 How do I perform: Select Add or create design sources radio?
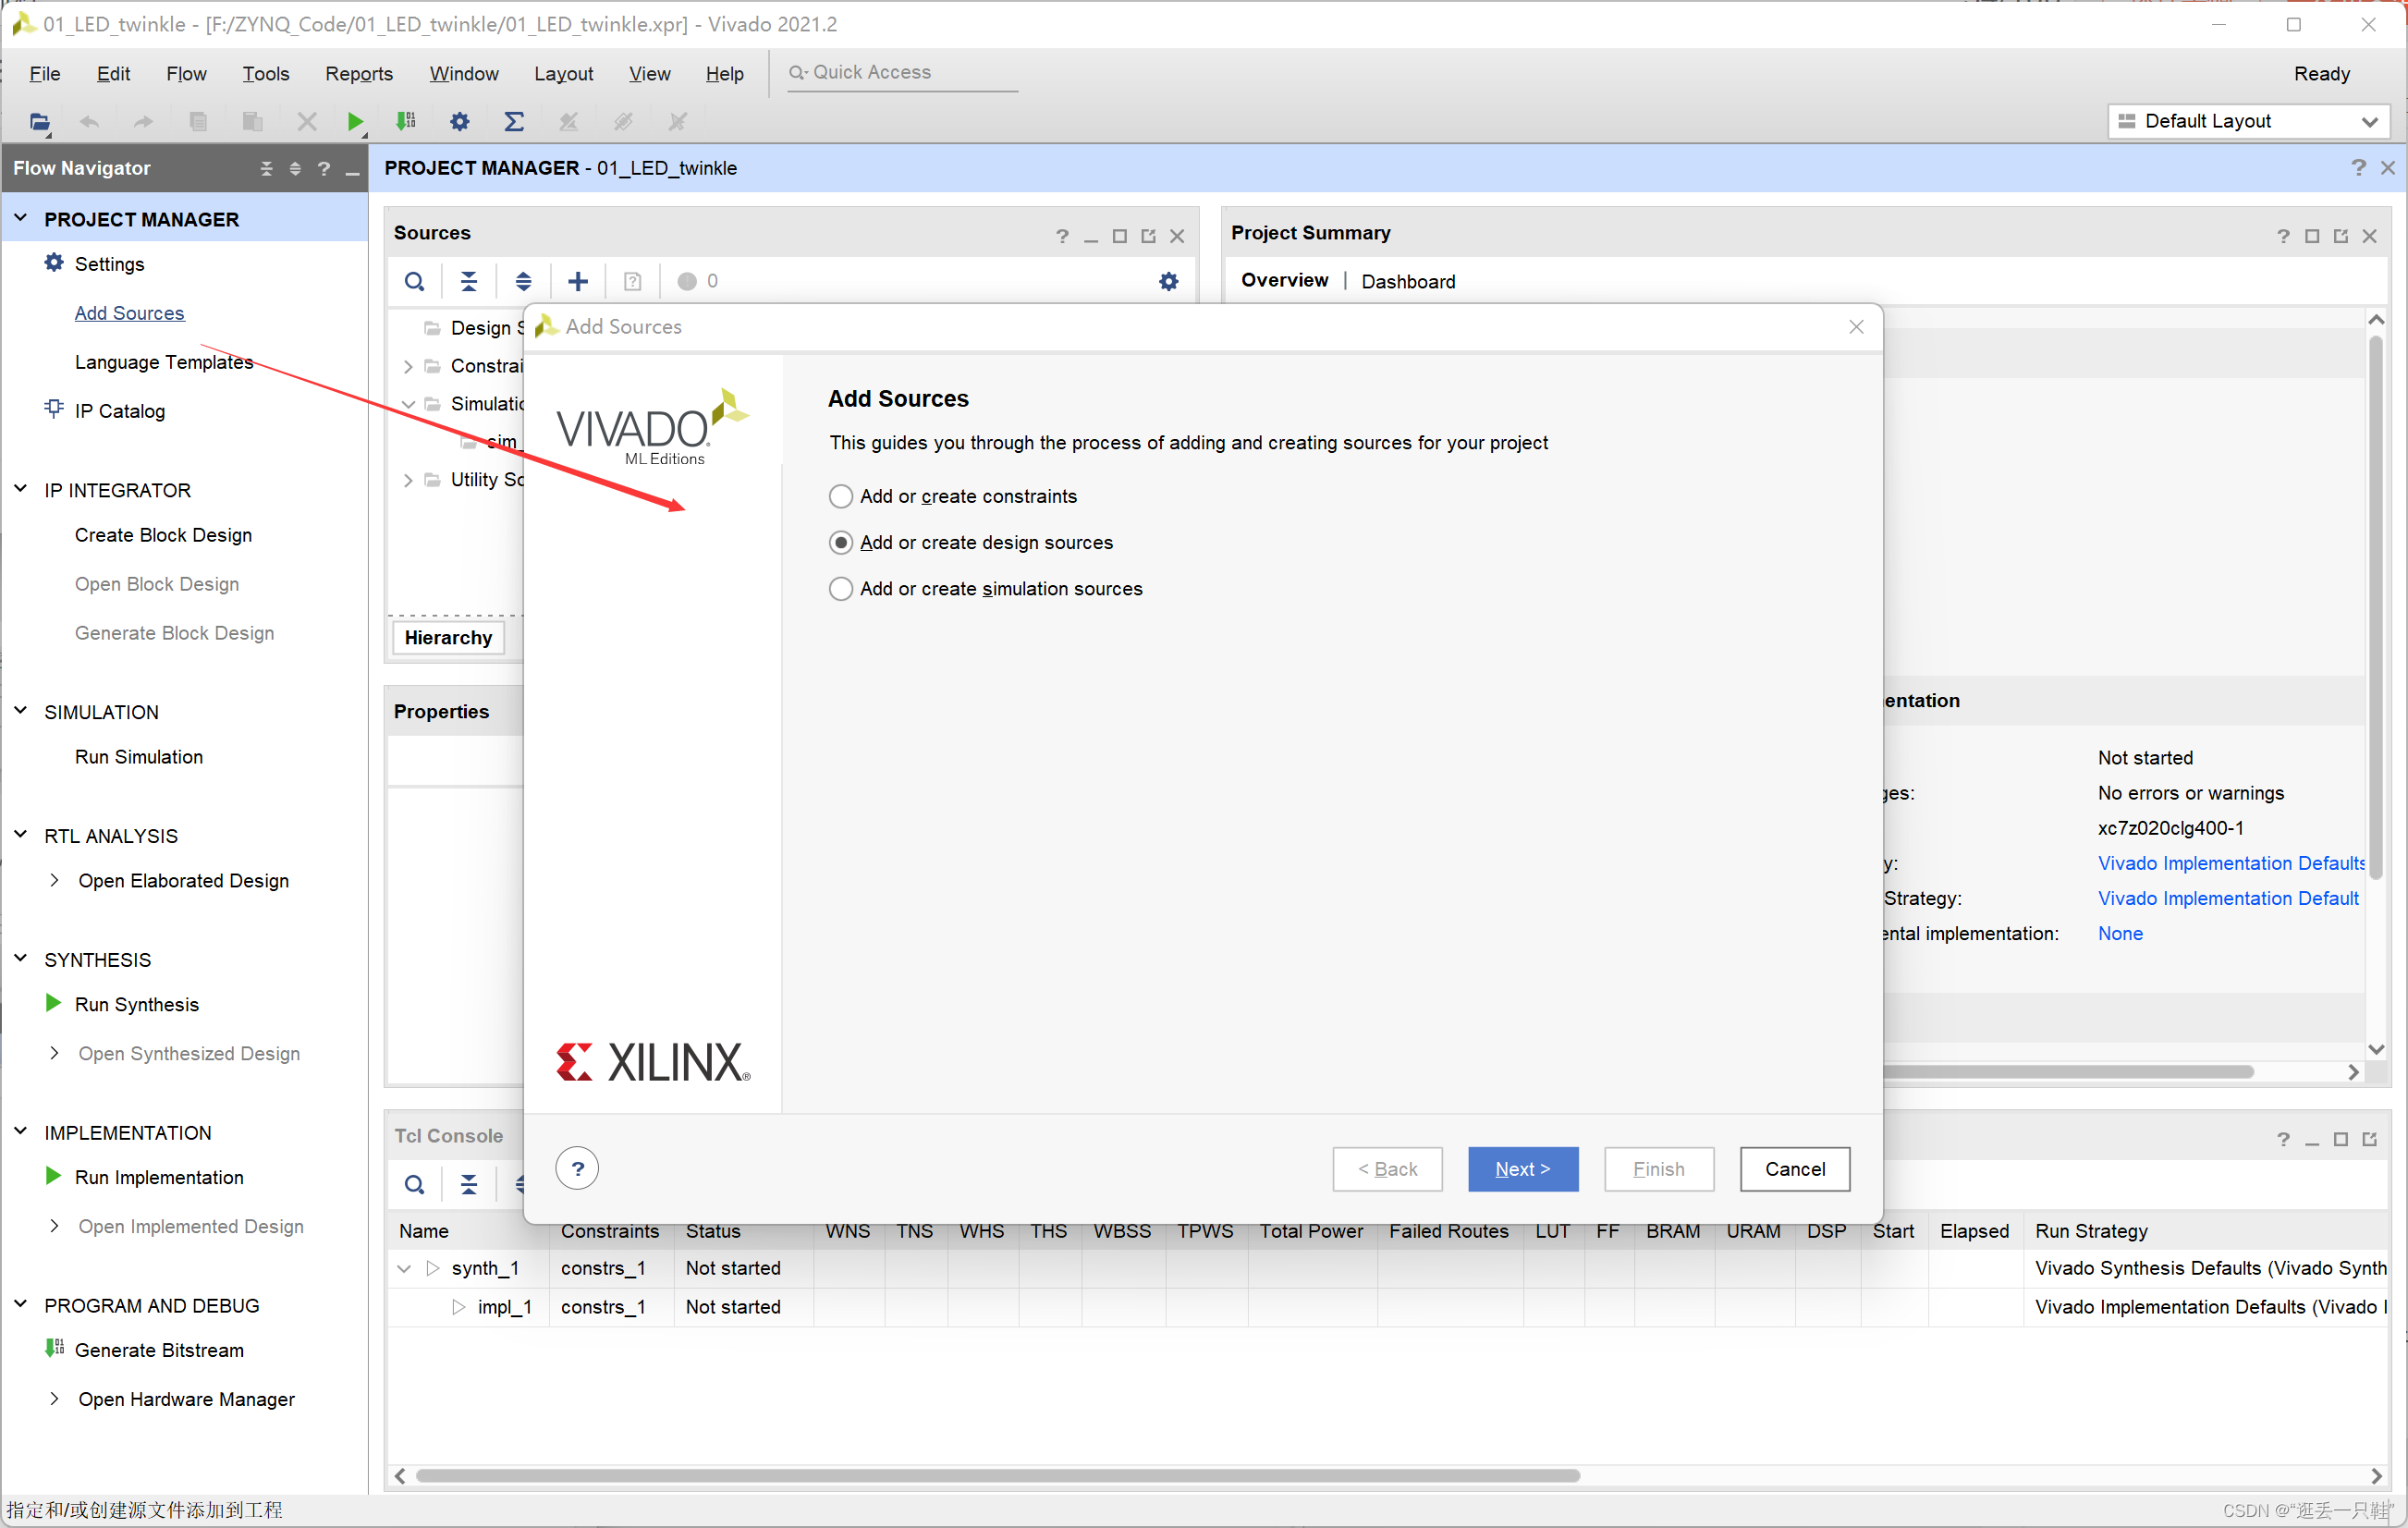pos(841,543)
